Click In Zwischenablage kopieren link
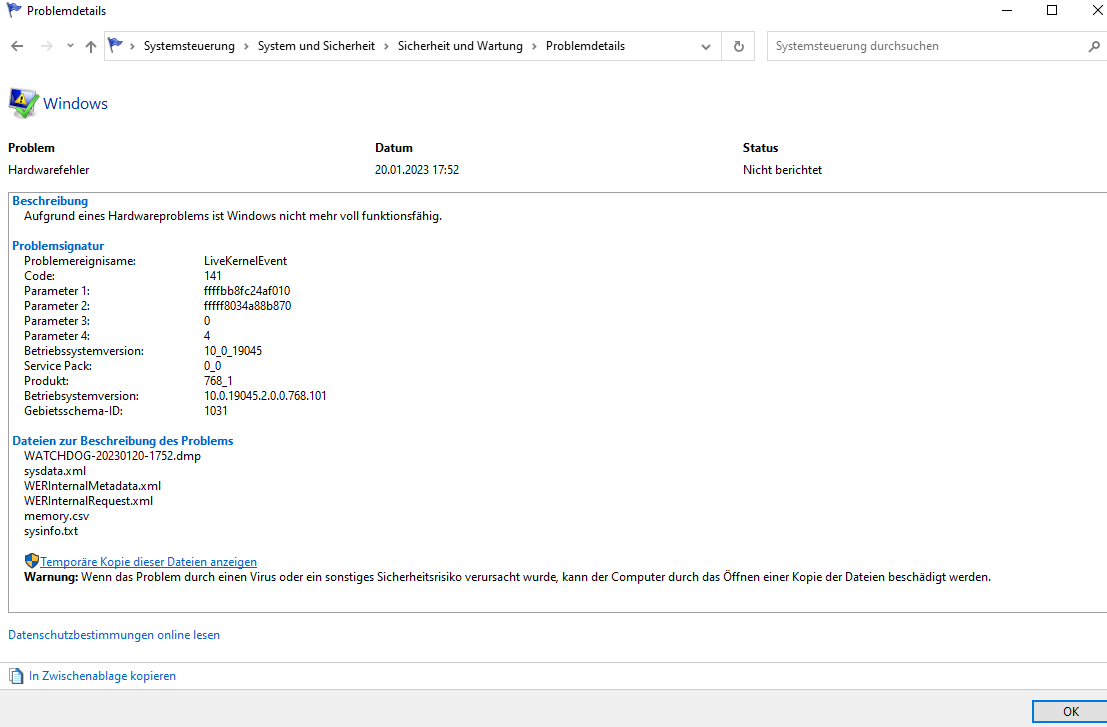Viewport: 1107px width, 727px height. point(102,675)
